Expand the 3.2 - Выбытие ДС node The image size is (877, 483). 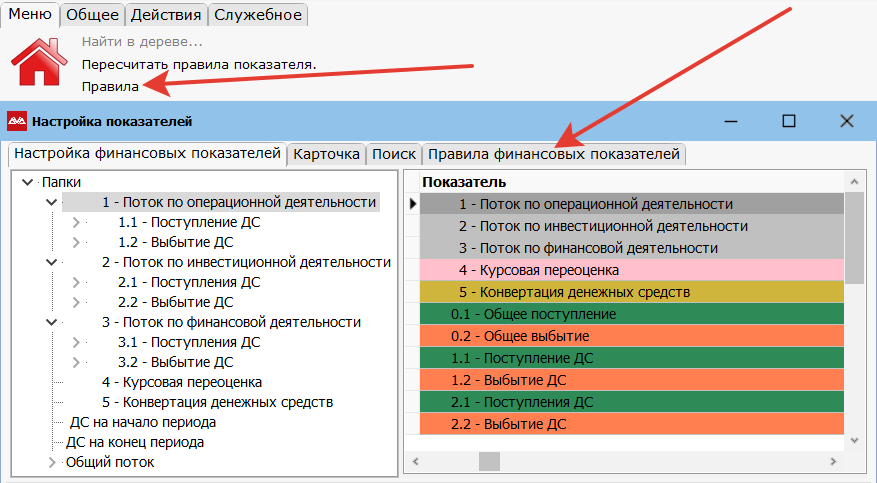pos(76,362)
